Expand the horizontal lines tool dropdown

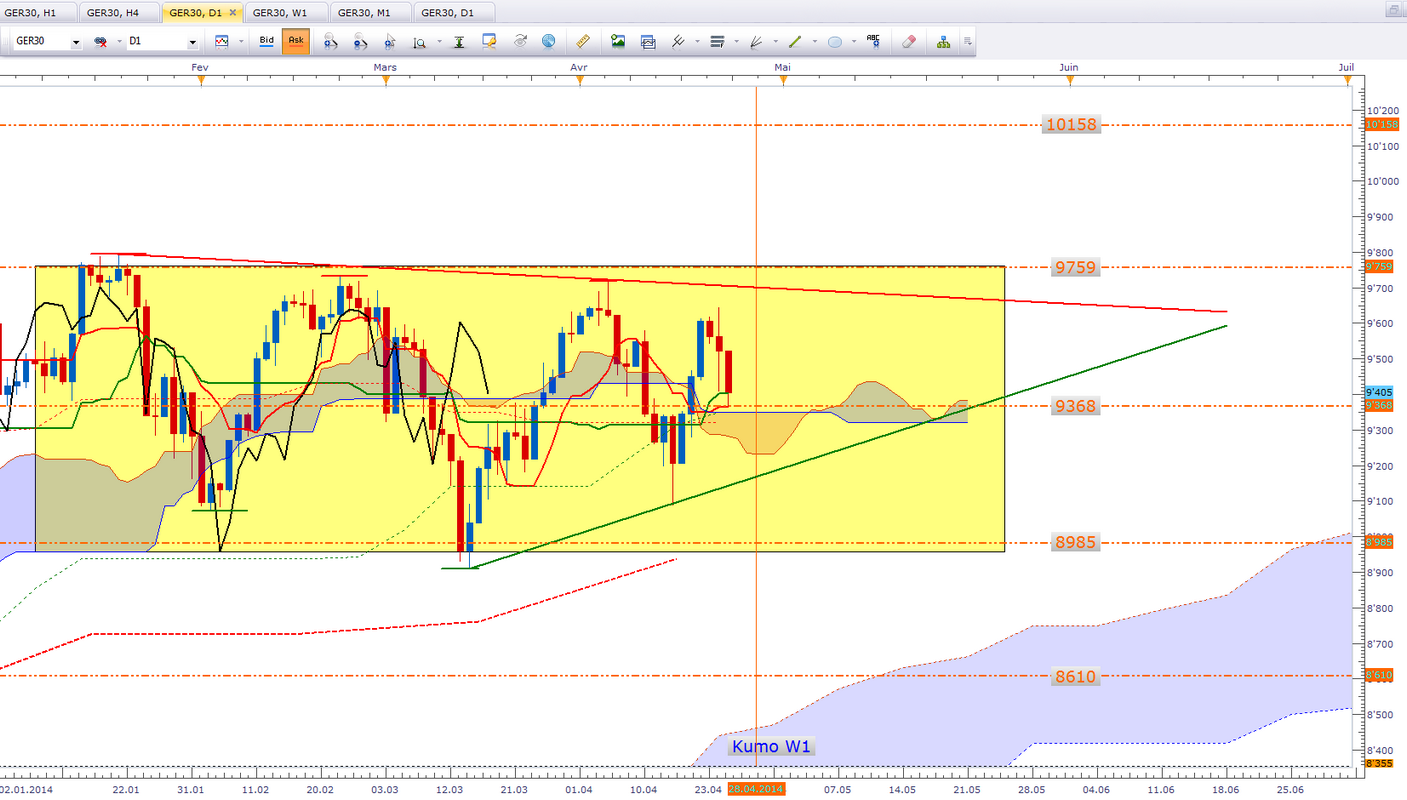coord(736,42)
